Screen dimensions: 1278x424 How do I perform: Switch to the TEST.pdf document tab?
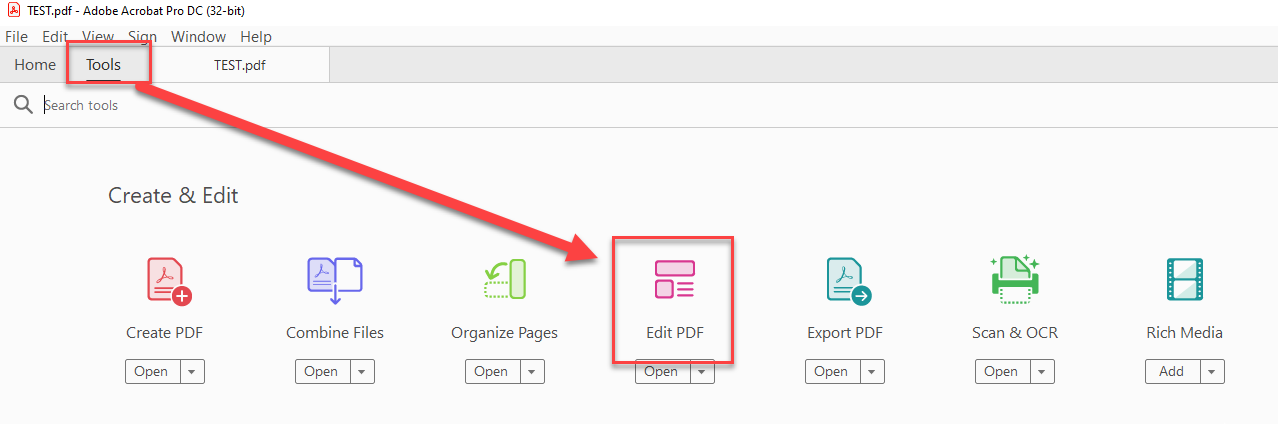tap(240, 65)
